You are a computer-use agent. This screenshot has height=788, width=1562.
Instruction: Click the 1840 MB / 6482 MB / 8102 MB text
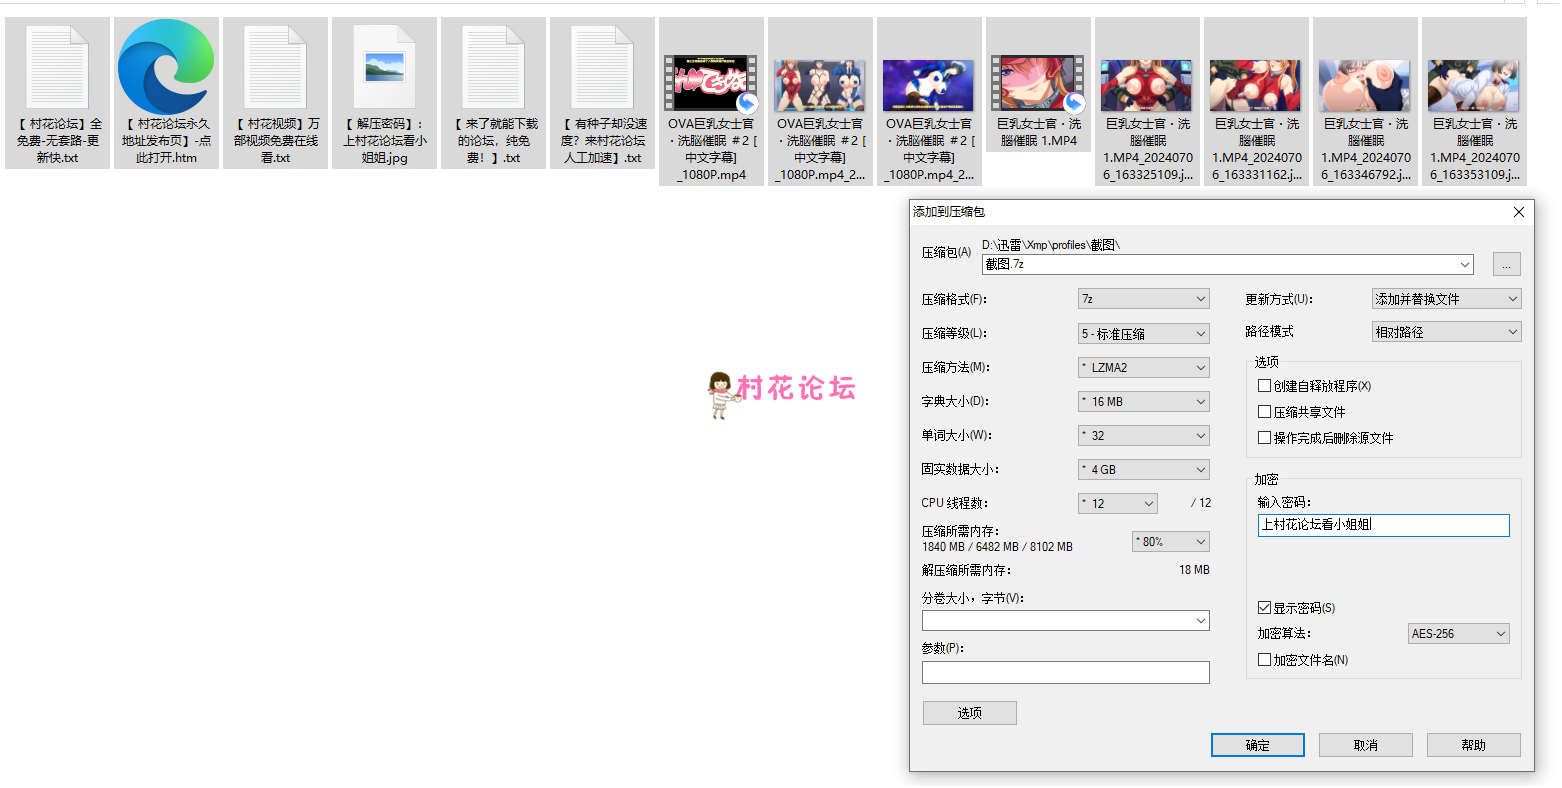tap(997, 547)
